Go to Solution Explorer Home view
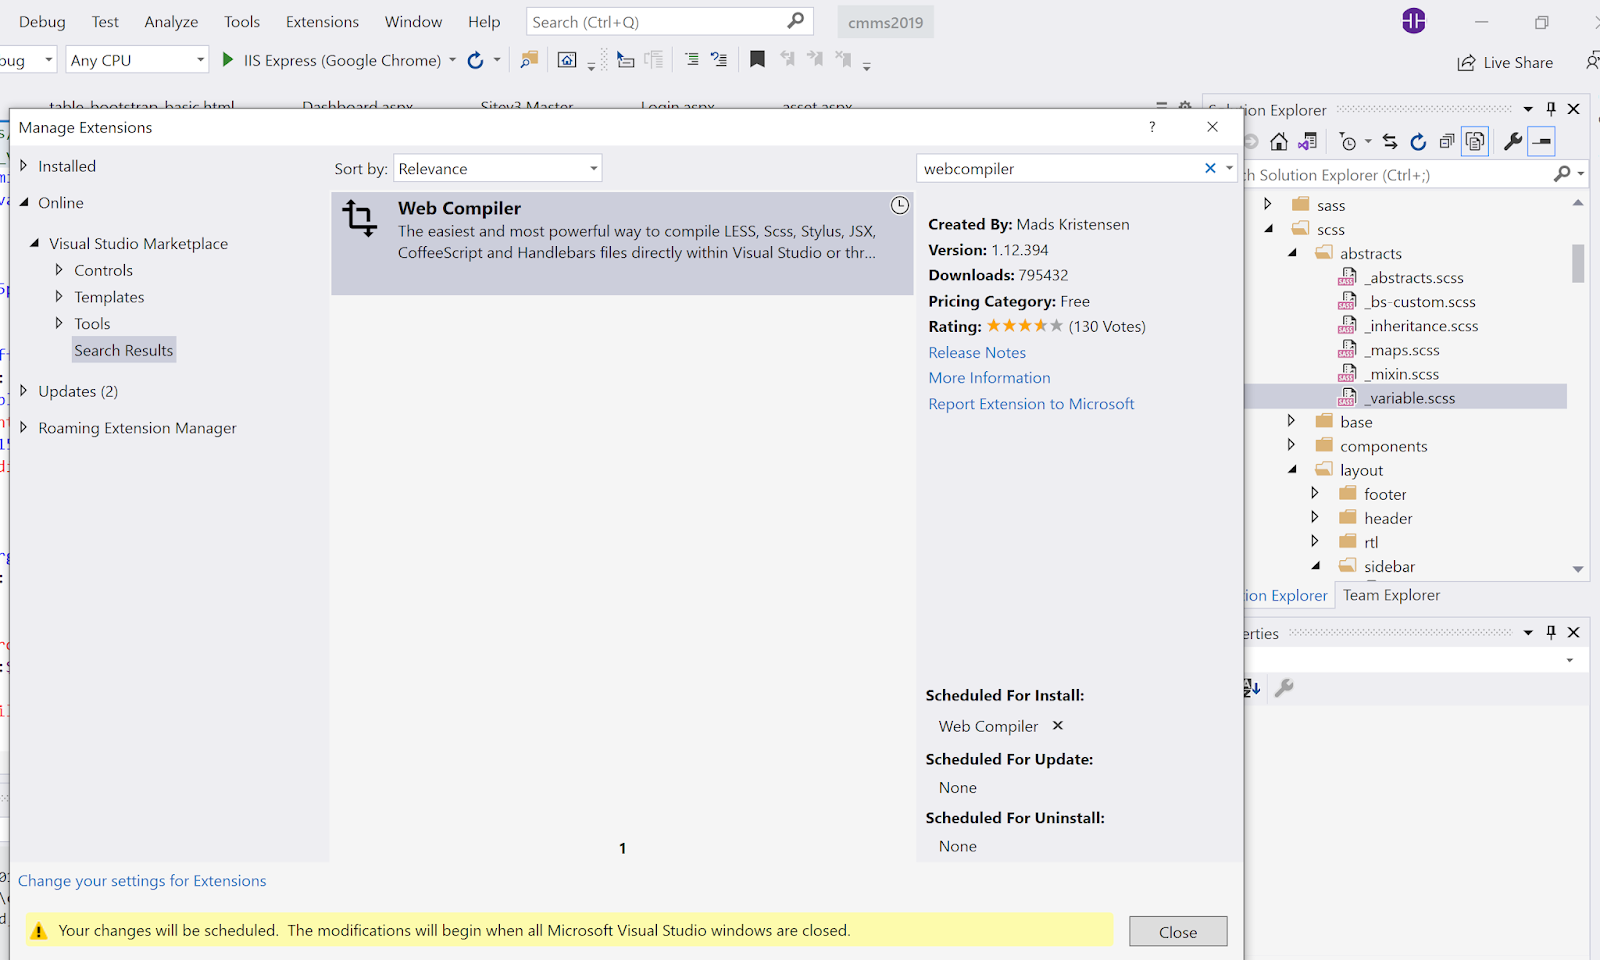Image resolution: width=1600 pixels, height=960 pixels. coord(1279,142)
